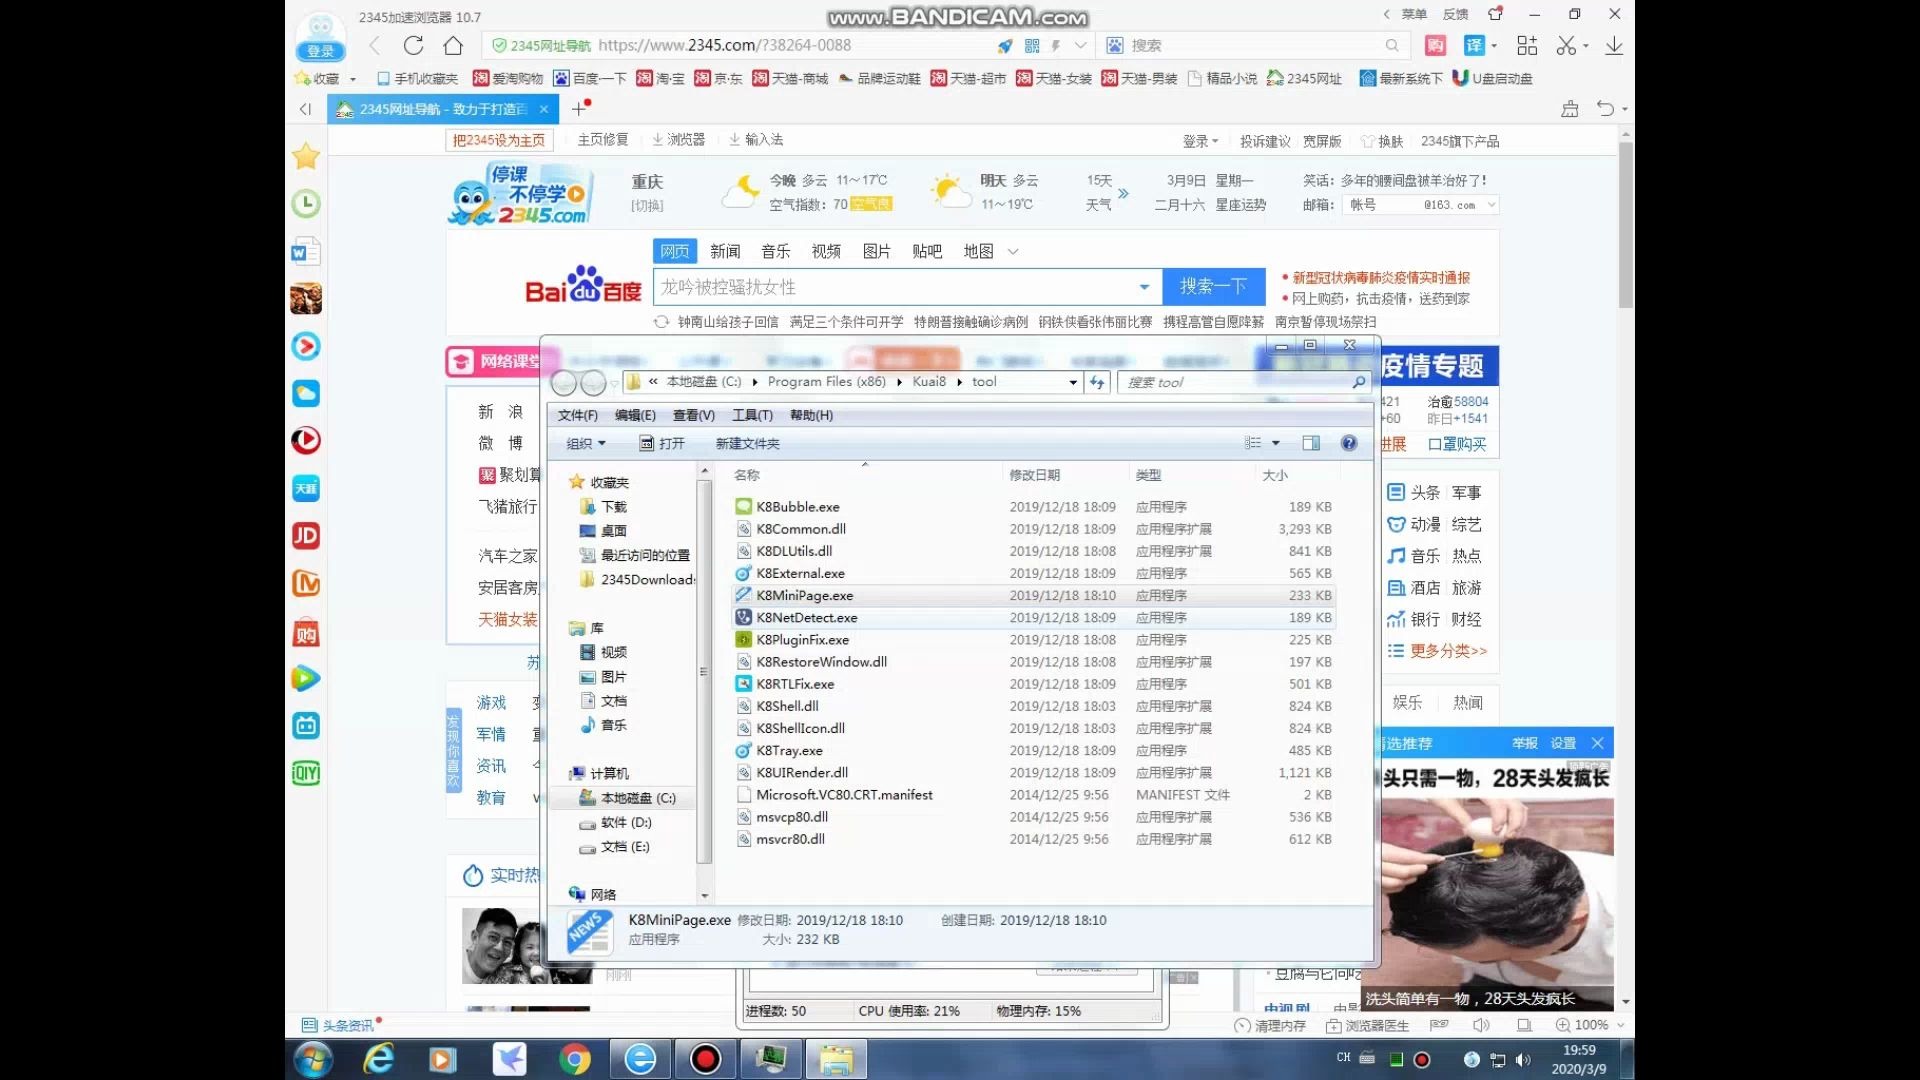This screenshot has height=1080, width=1920.
Task: Open the 工具(T) menu in Explorer
Action: click(752, 415)
